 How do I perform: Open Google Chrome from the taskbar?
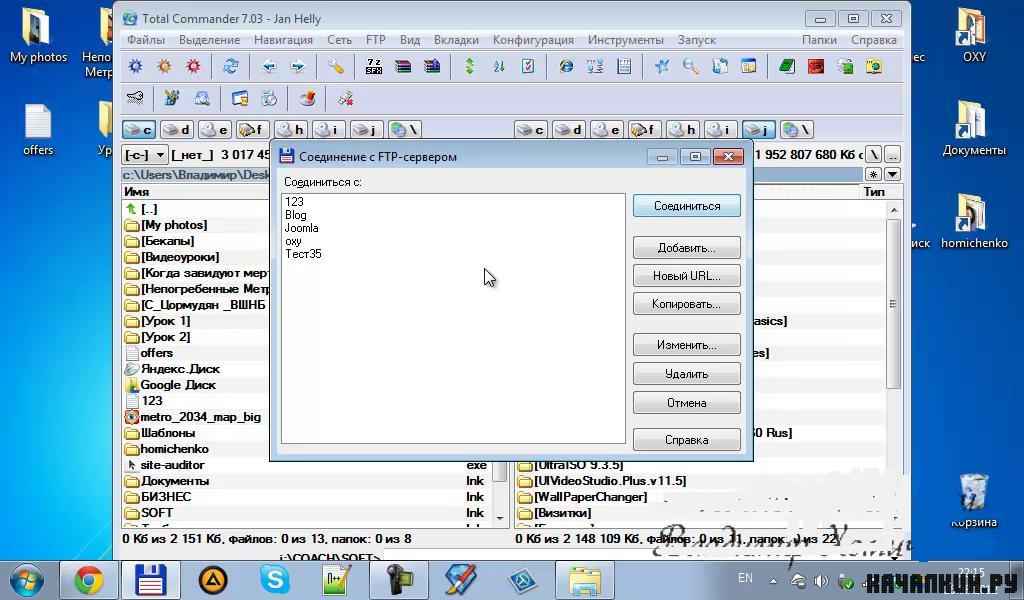point(89,580)
